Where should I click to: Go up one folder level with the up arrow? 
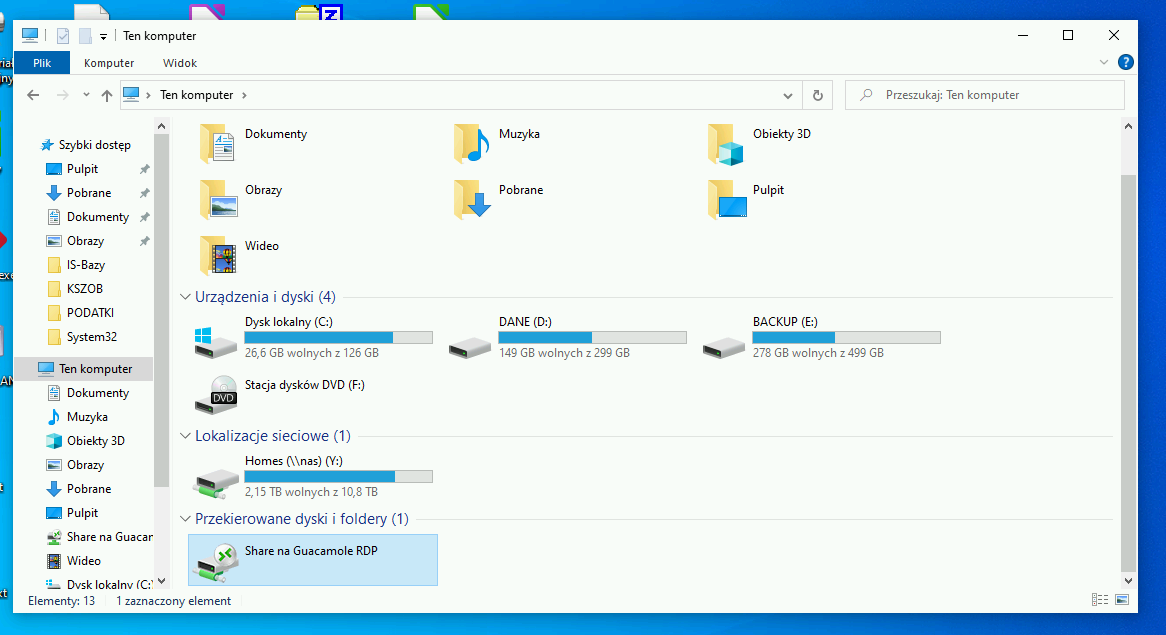point(107,95)
